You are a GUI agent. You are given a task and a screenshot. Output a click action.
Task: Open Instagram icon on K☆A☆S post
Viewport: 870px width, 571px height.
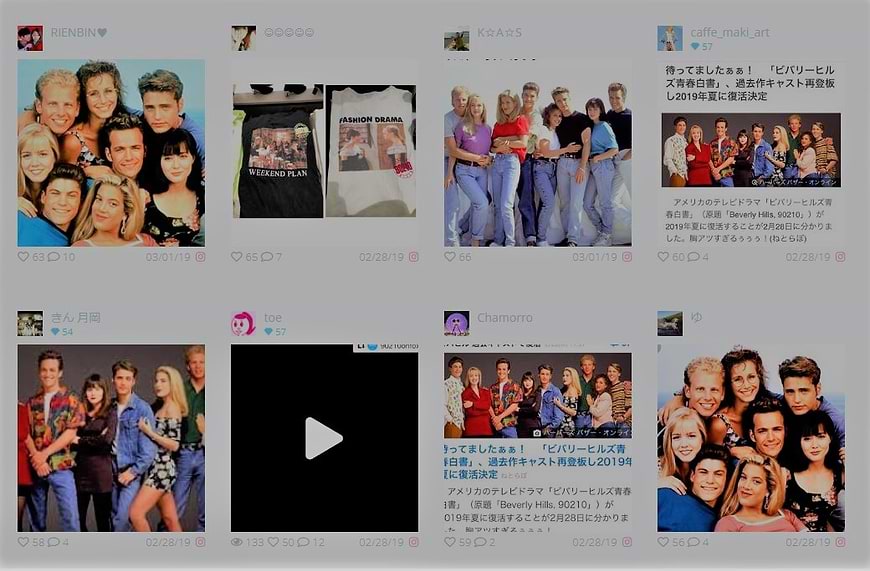(627, 257)
